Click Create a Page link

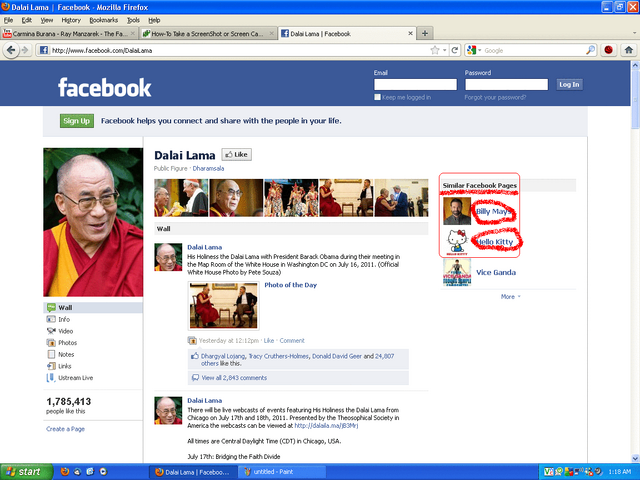65,429
